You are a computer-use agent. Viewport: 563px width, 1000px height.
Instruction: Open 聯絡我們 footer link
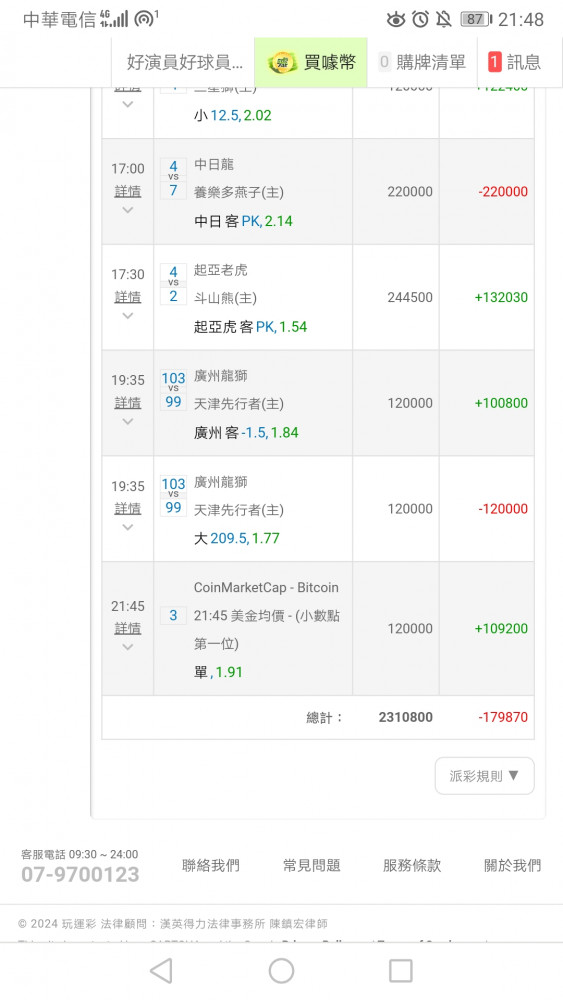coord(210,865)
